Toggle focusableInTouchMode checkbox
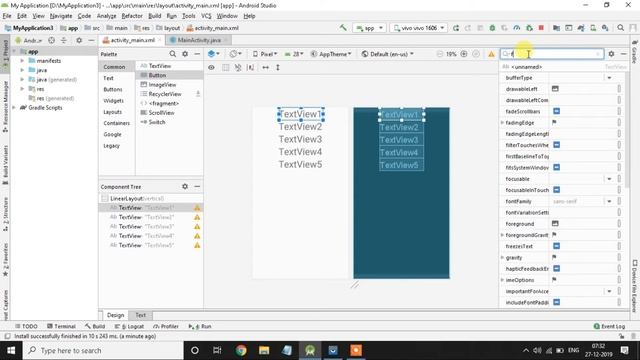 click(556, 190)
